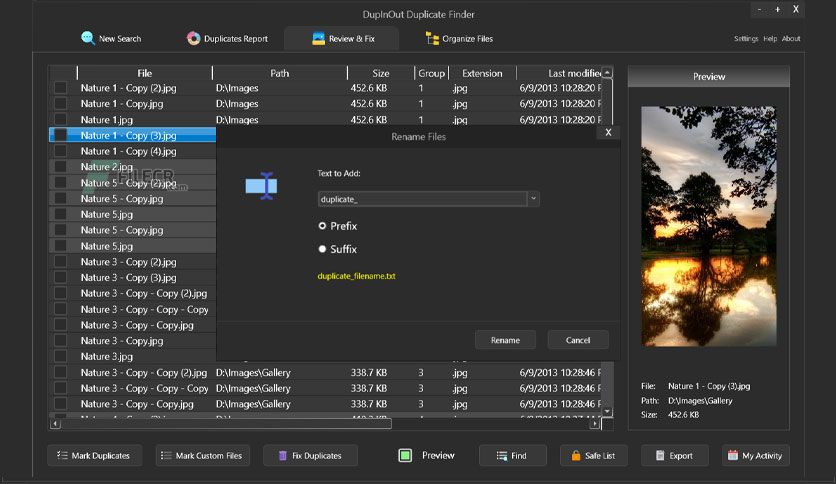
Task: Open the About menu
Action: tap(791, 38)
